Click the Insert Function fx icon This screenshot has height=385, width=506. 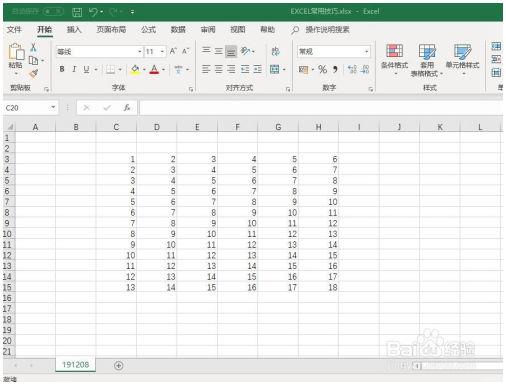point(127,108)
